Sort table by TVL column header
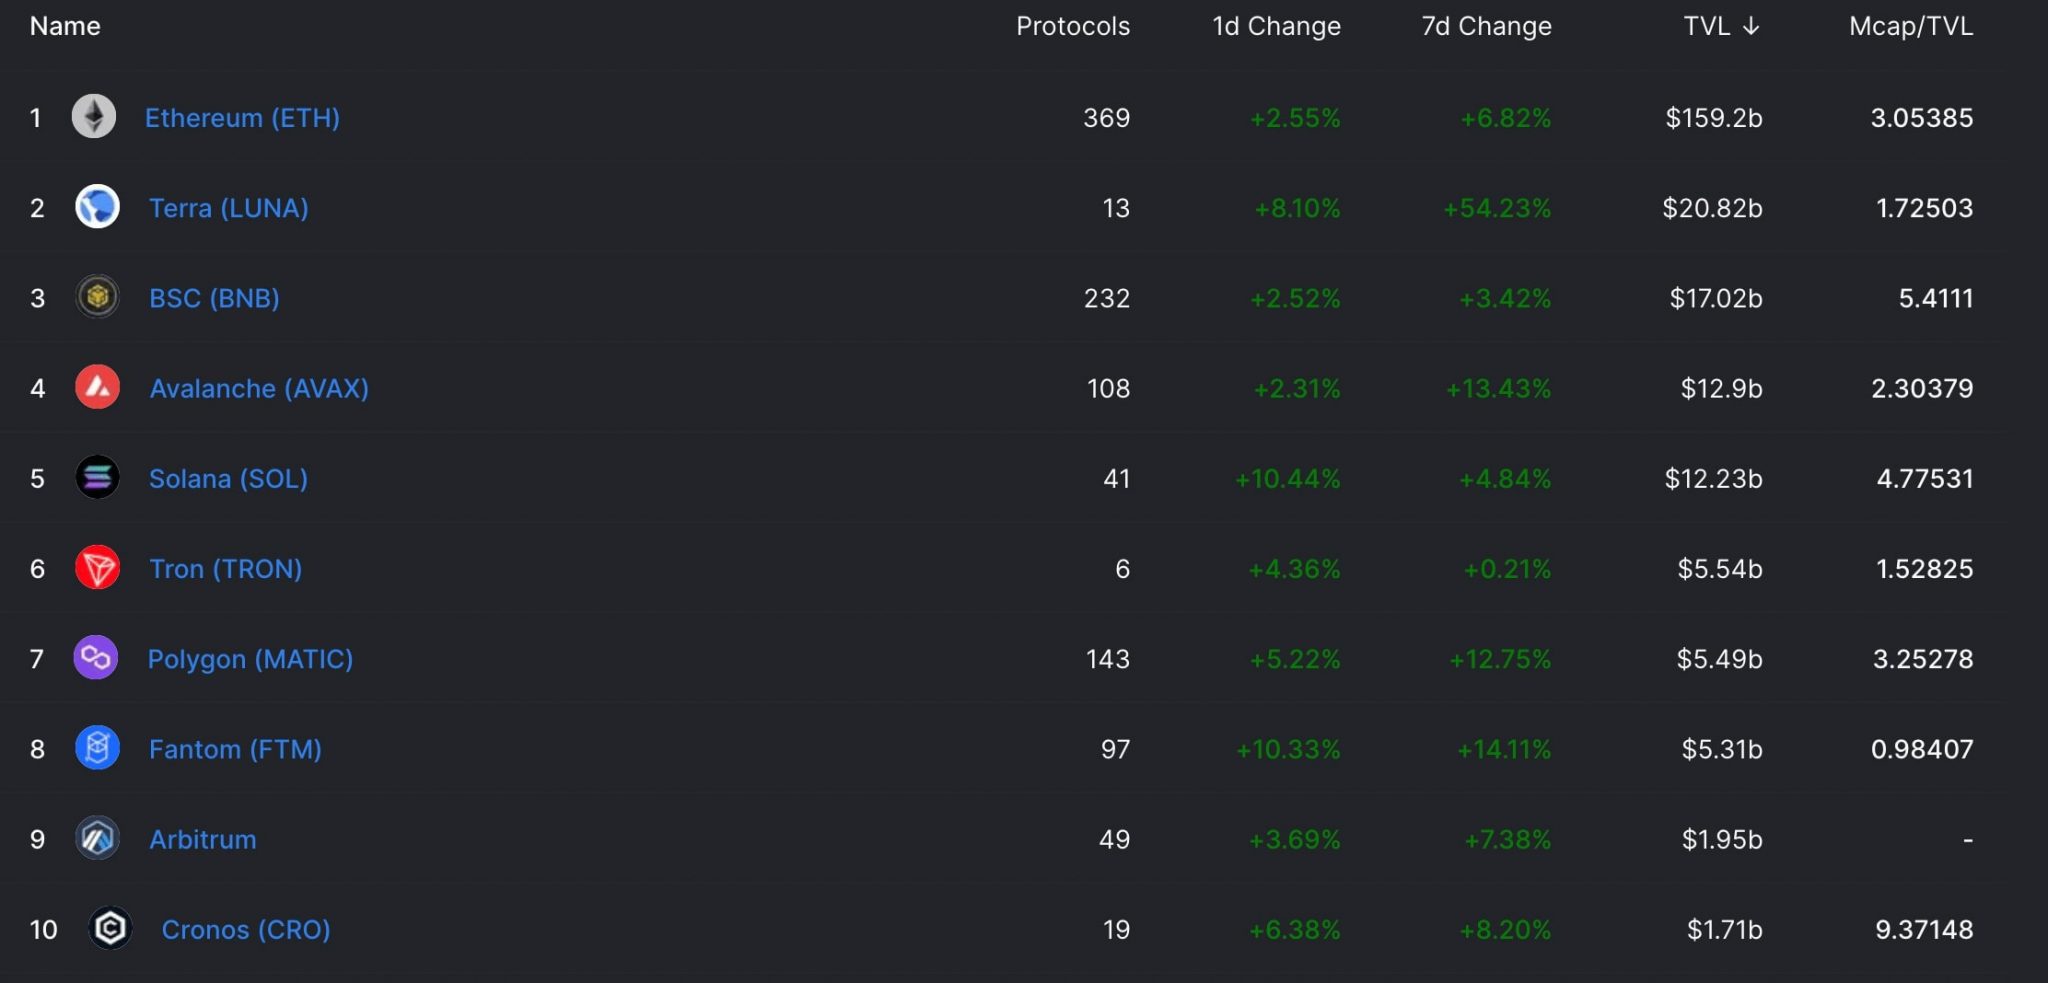Screen dimensions: 2048x983 (x=1706, y=26)
